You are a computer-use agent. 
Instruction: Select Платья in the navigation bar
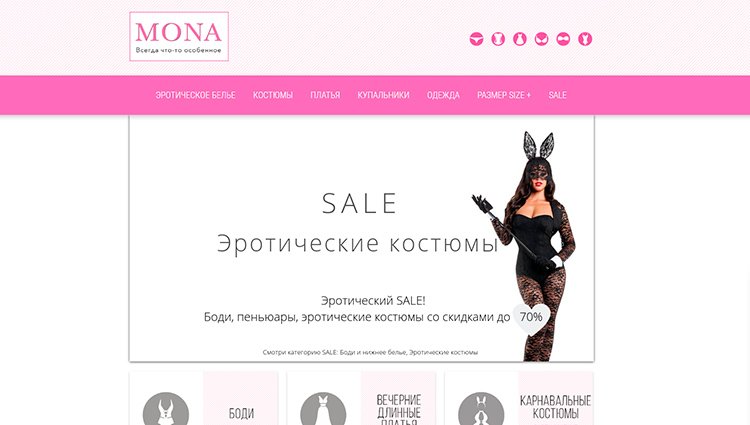tap(325, 95)
